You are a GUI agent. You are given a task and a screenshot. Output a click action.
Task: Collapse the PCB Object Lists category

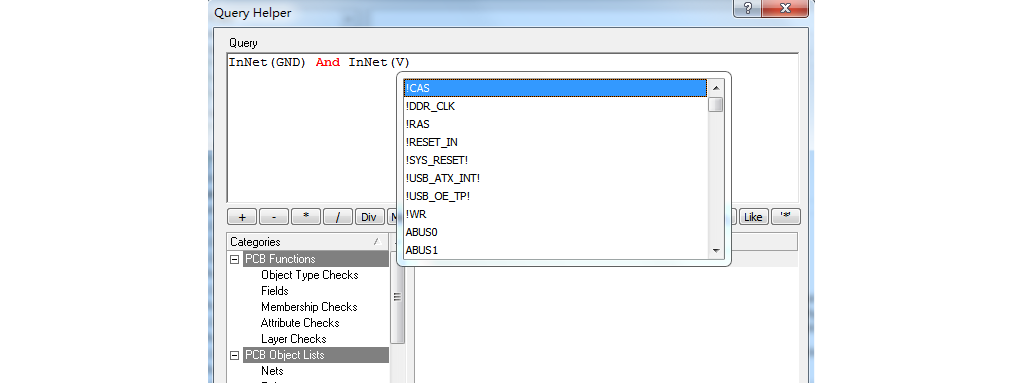tap(234, 356)
